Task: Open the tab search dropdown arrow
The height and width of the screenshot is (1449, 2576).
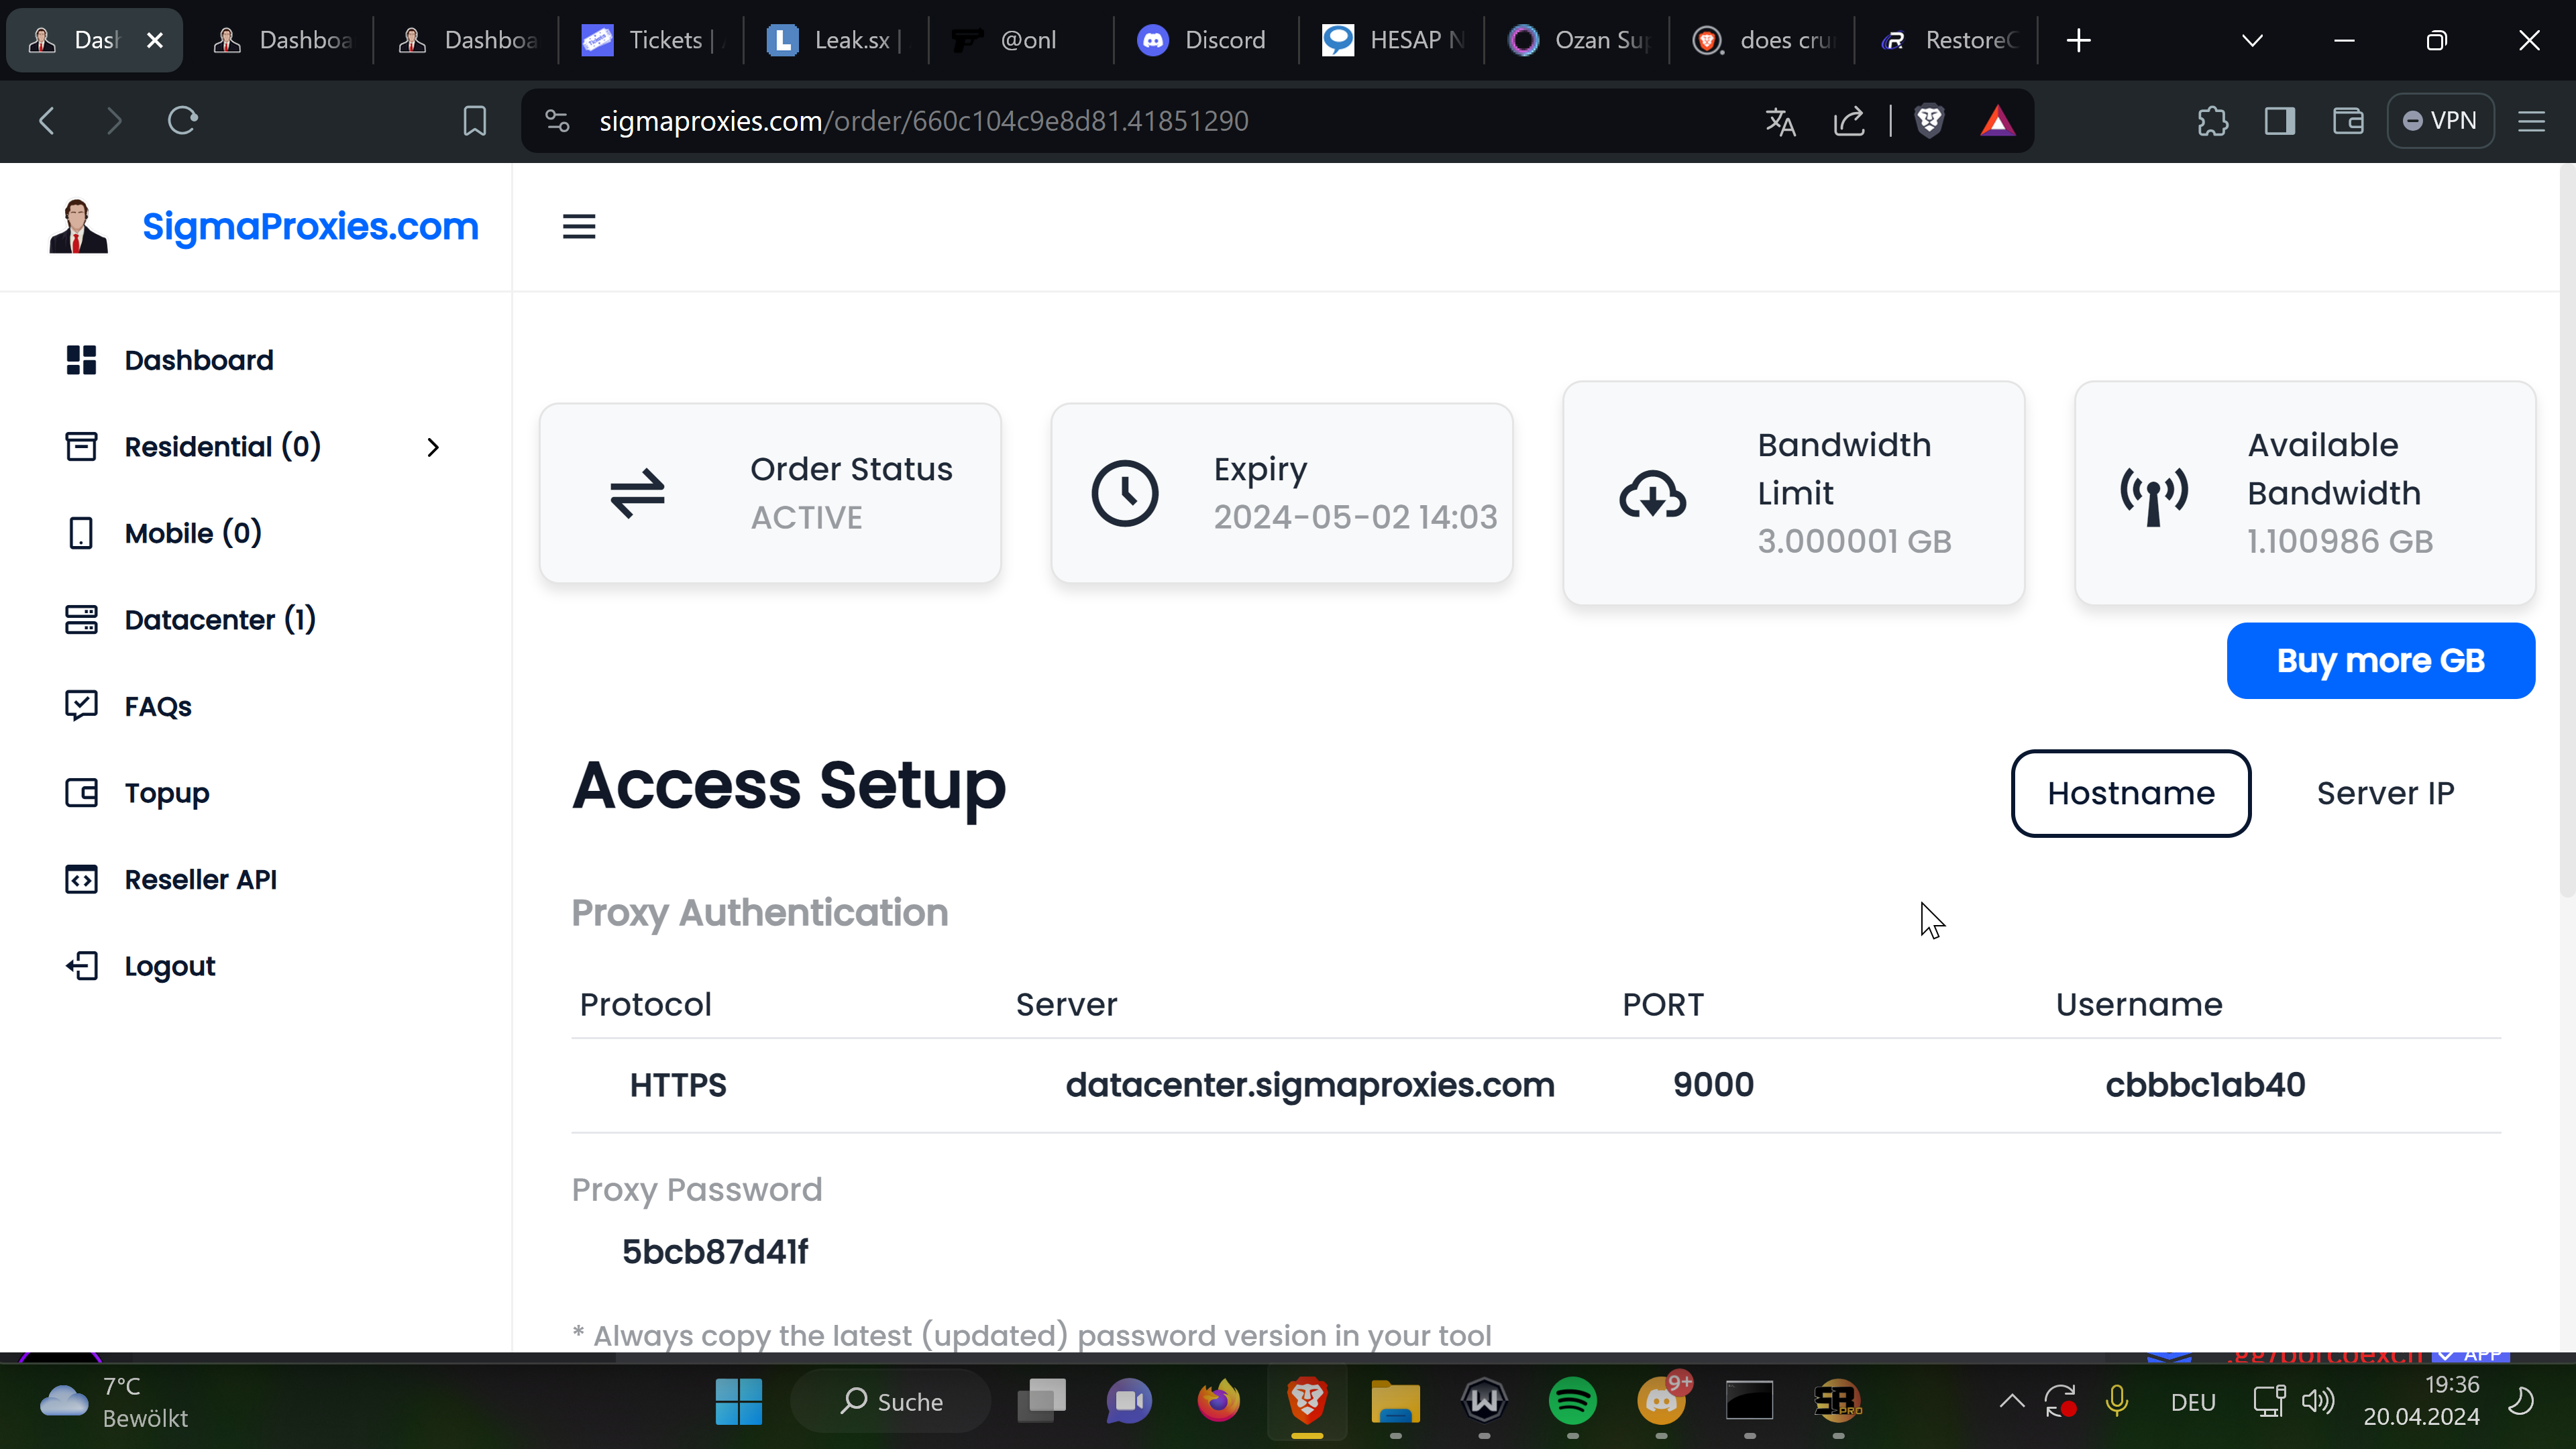Action: tap(2252, 40)
